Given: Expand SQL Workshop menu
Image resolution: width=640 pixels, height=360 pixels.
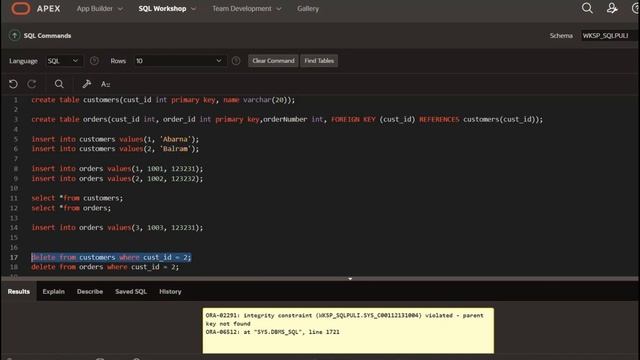Looking at the screenshot, I should (x=167, y=9).
